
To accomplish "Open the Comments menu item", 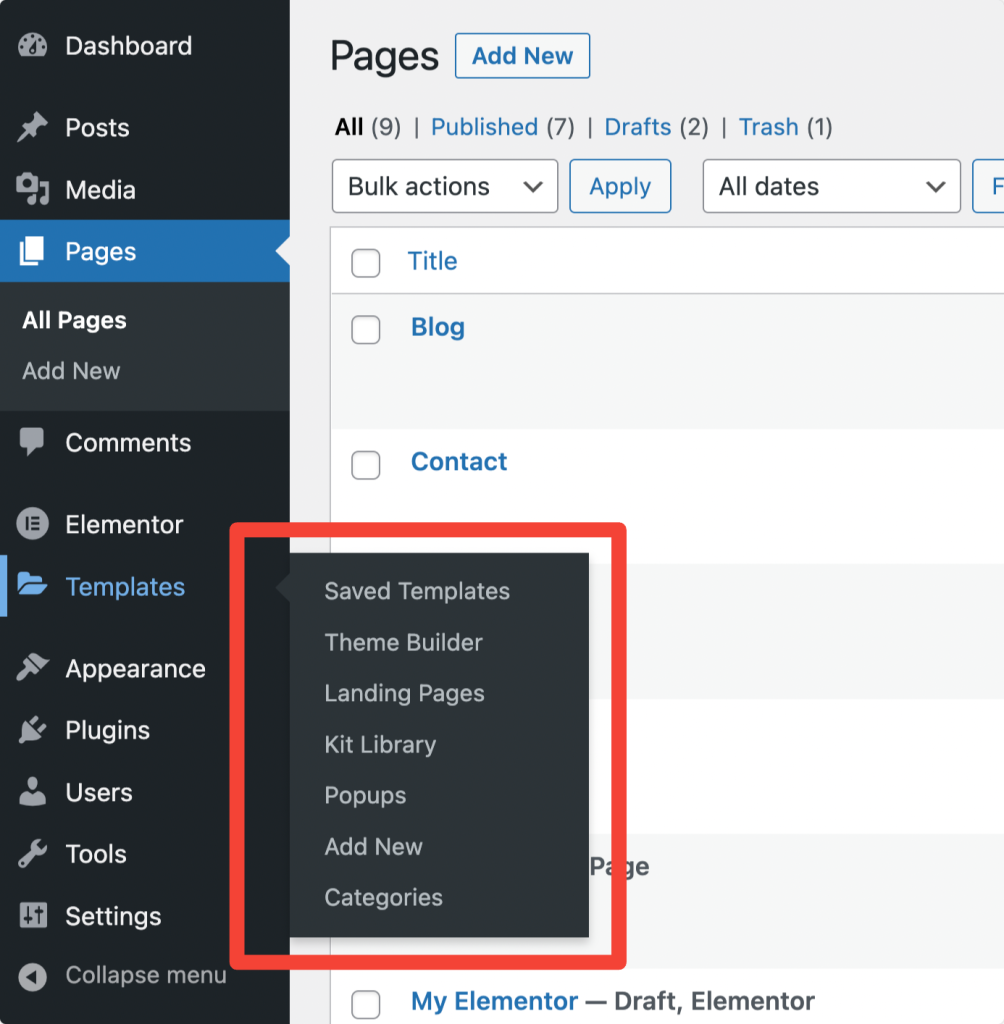I will (x=128, y=443).
